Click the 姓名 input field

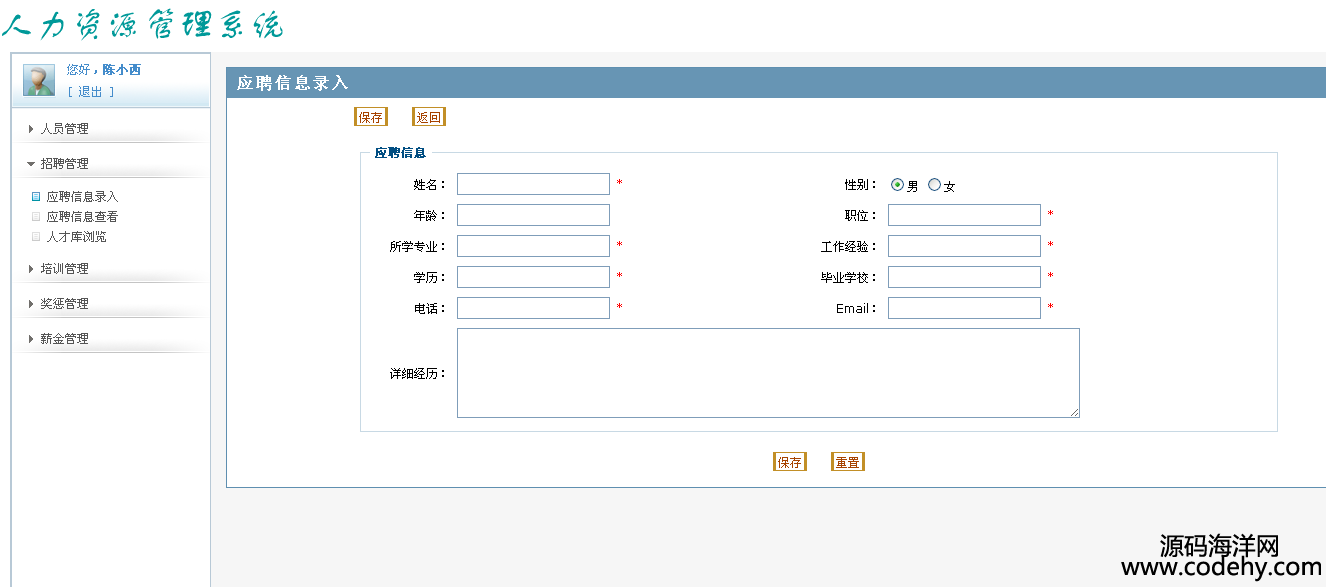[x=533, y=184]
